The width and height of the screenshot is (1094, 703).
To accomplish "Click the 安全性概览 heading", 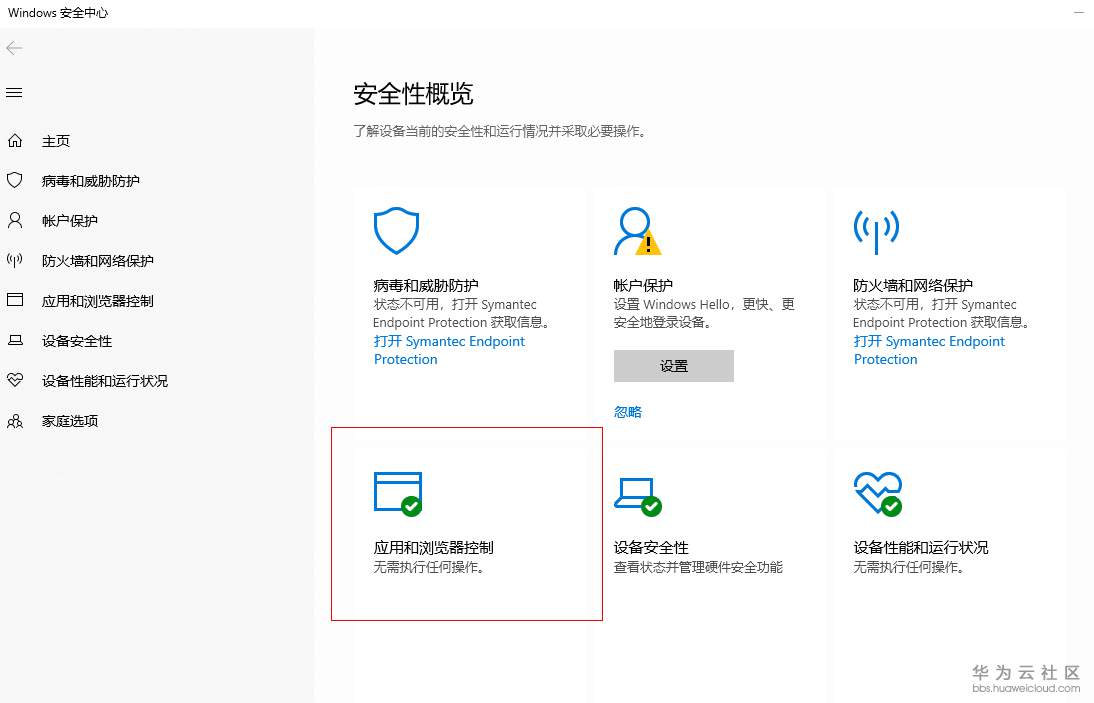I will point(413,93).
